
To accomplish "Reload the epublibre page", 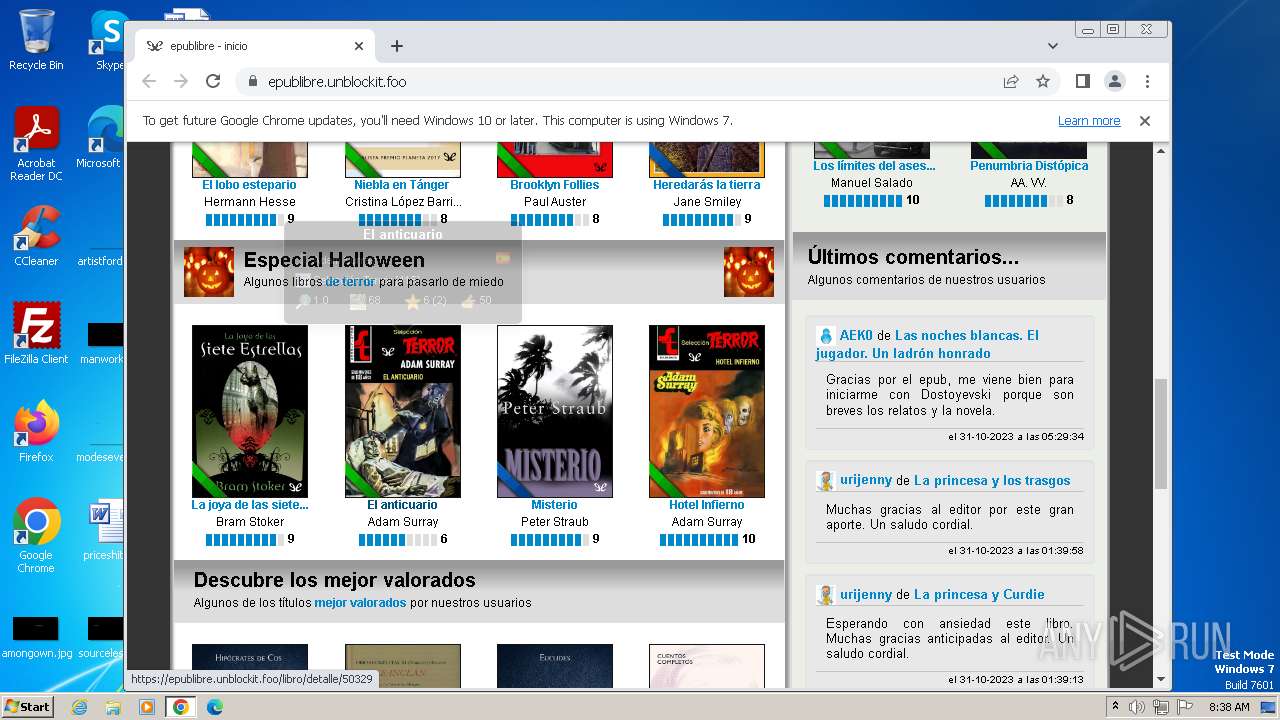I will coord(213,81).
